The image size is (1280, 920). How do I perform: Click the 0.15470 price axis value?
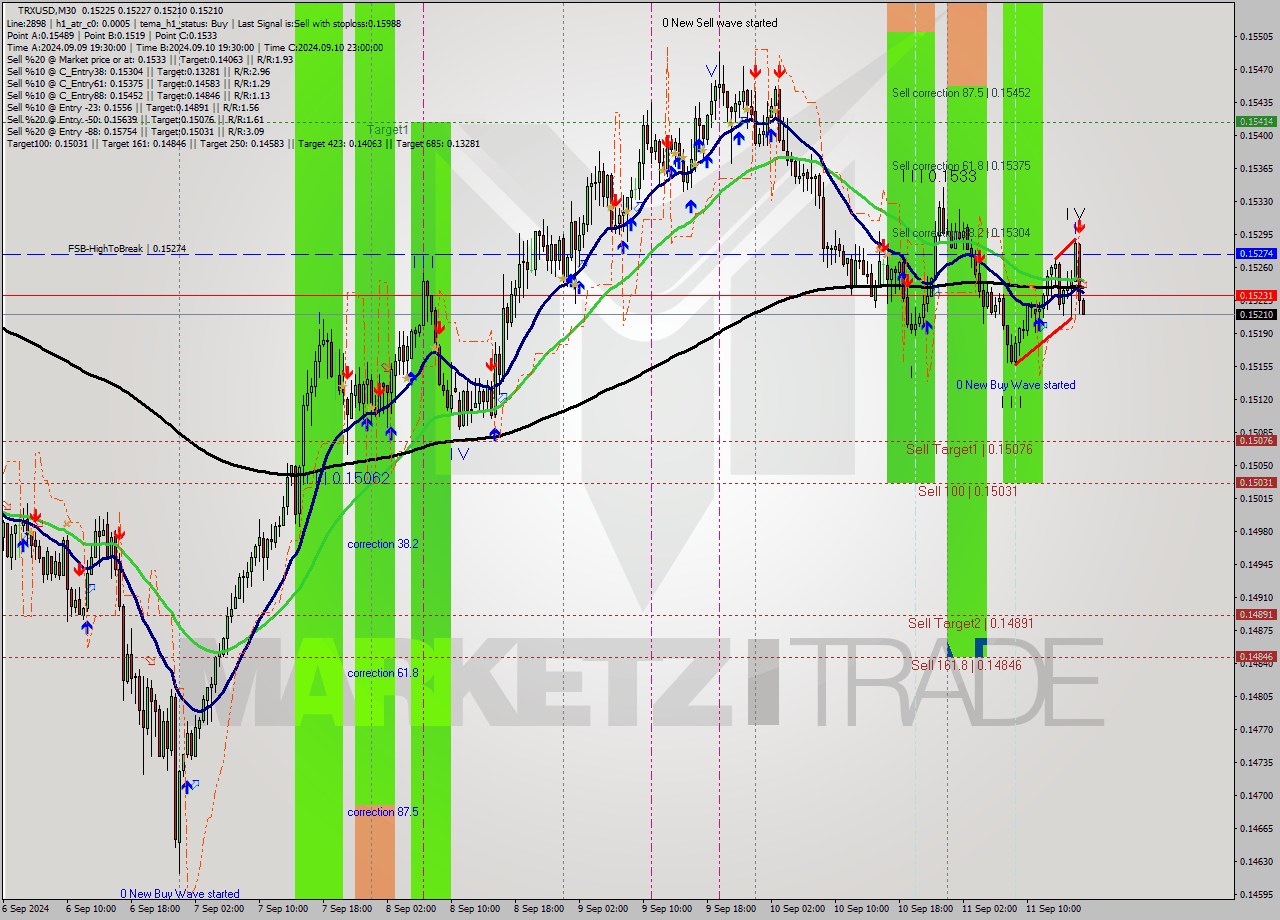pyautogui.click(x=1256, y=70)
